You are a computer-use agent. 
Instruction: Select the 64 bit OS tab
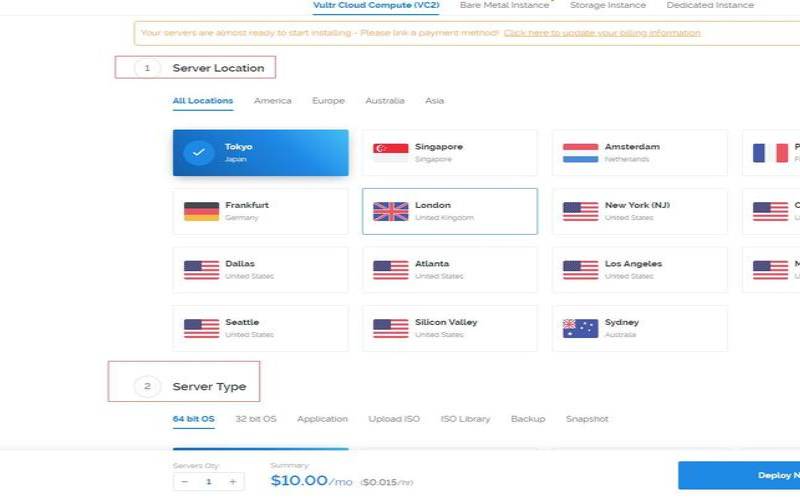click(x=193, y=419)
